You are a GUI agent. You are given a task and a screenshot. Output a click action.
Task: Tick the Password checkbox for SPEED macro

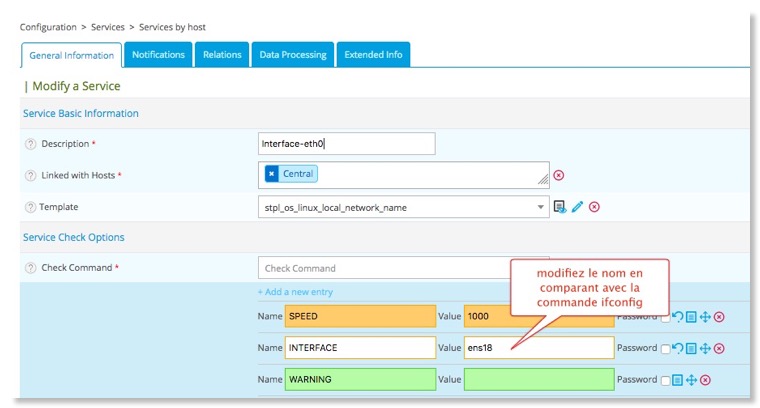click(665, 317)
